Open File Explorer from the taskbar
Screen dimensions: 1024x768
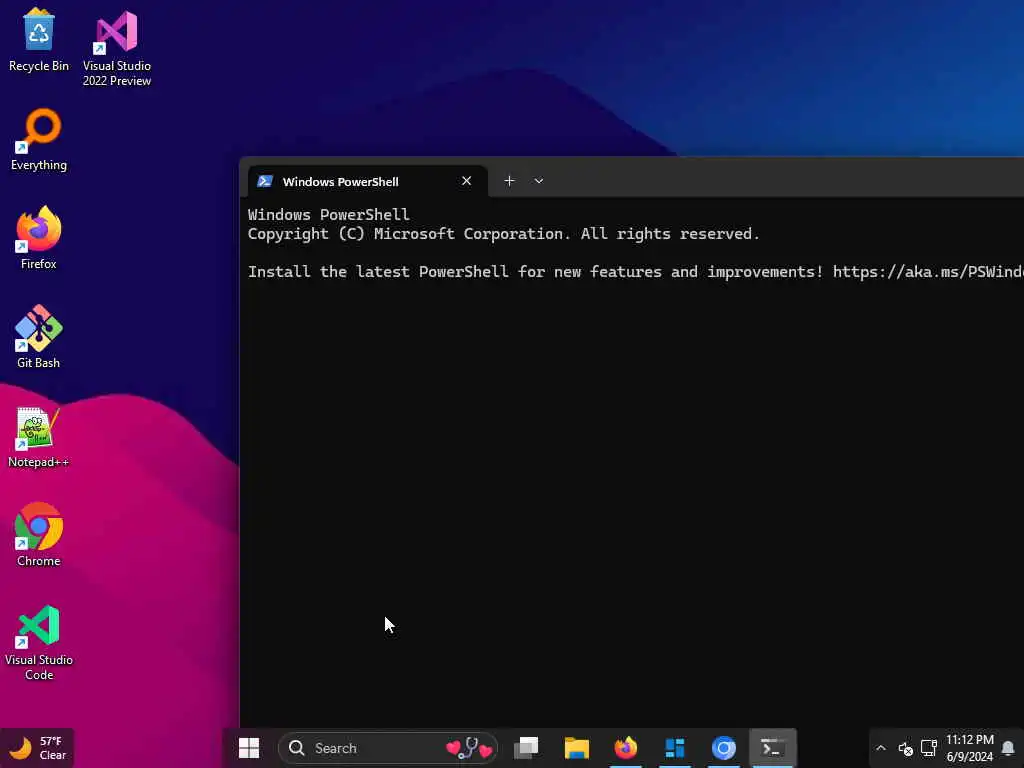(x=577, y=748)
